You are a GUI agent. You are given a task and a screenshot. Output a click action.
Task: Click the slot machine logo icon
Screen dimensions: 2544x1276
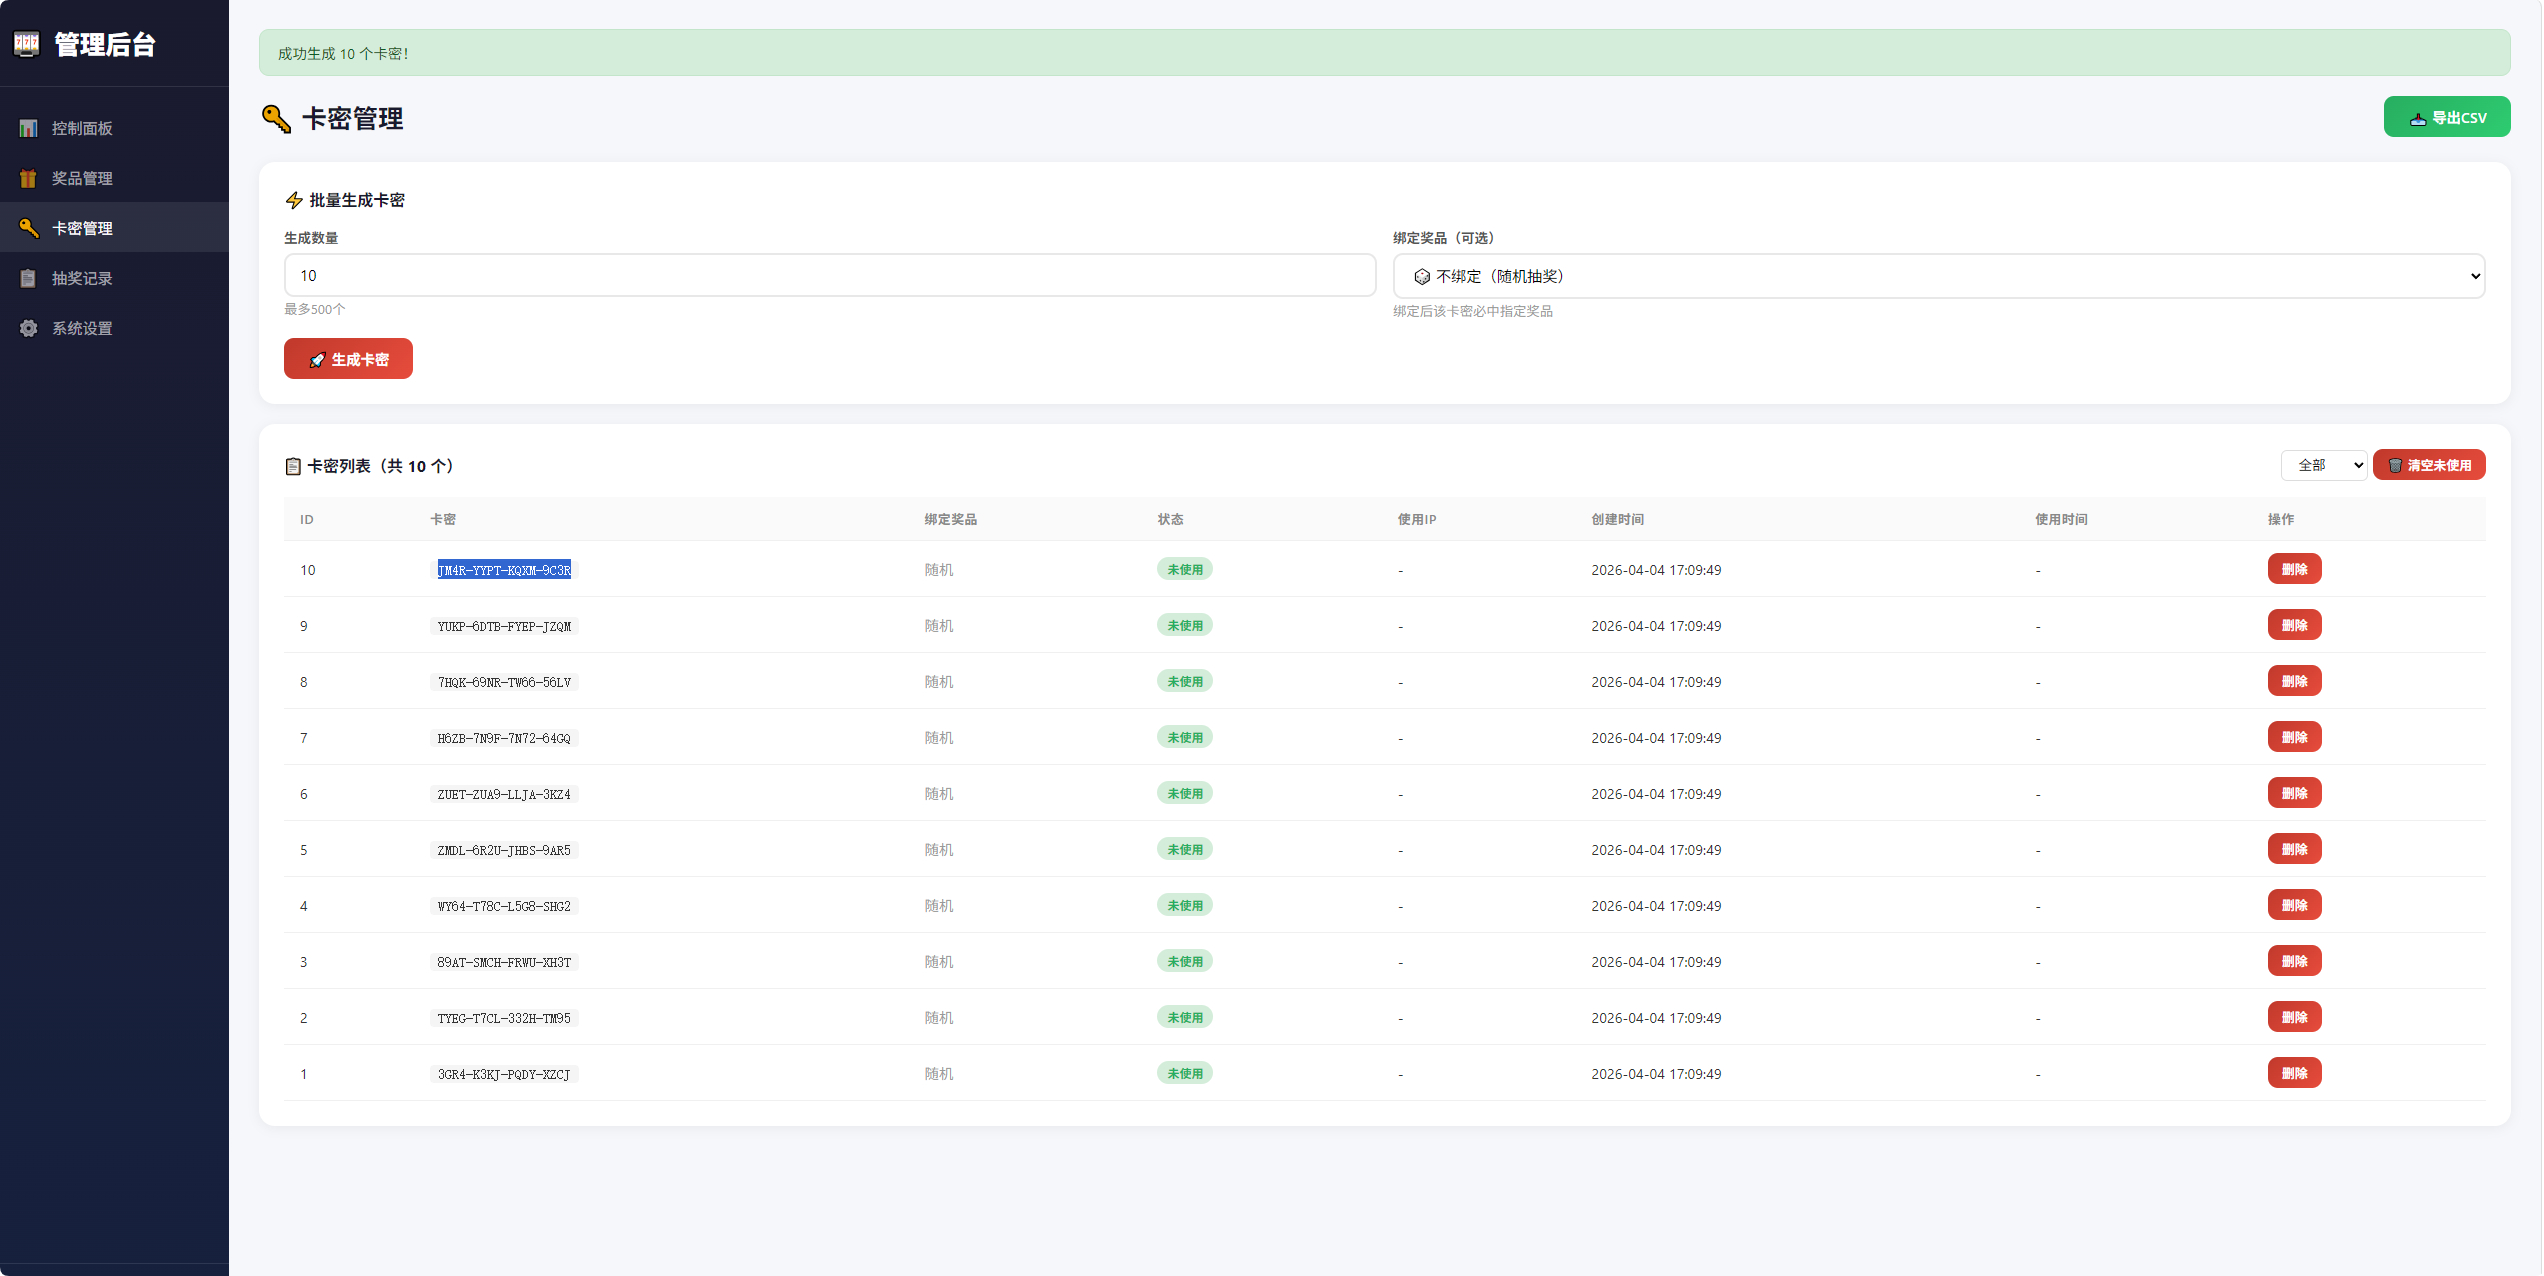click(x=27, y=44)
